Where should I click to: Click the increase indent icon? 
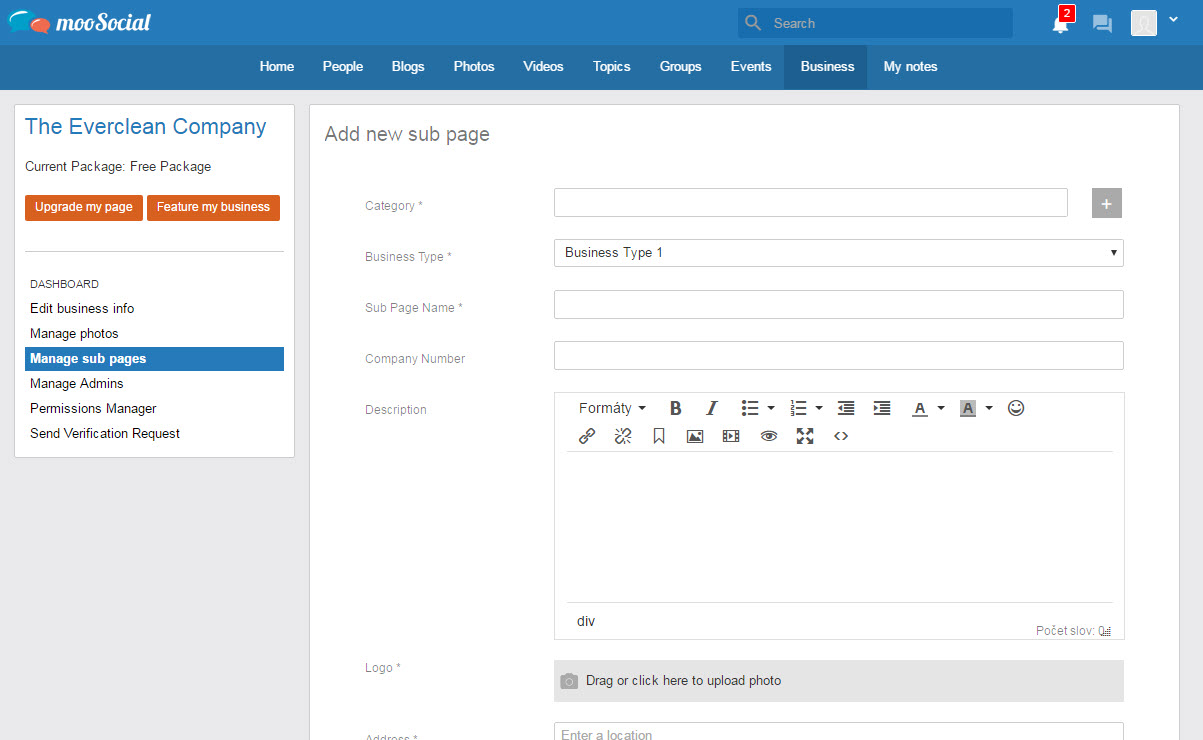(x=882, y=408)
